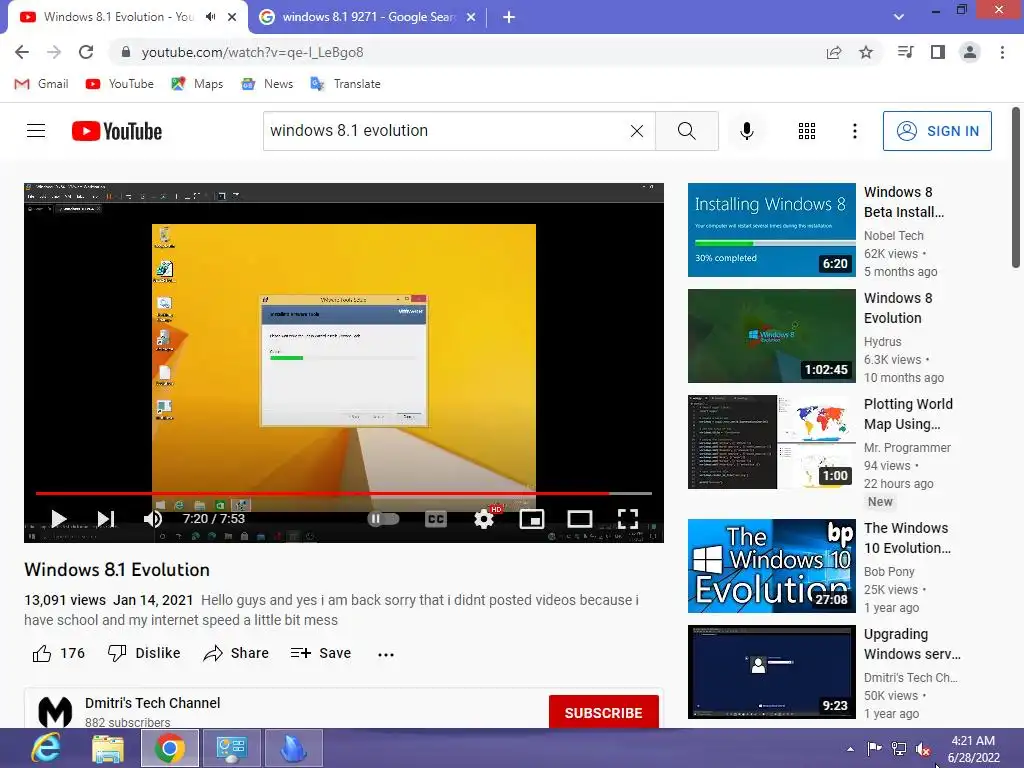1024x768 pixels.
Task: Open Upgrading Windows server video title
Action: point(912,644)
